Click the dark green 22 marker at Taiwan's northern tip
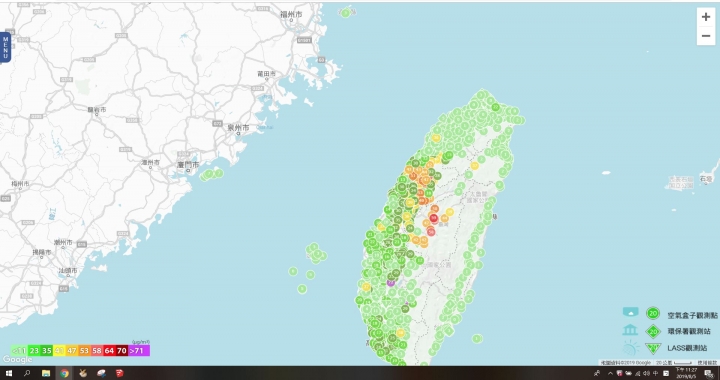This screenshot has height=380, width=720. [495, 107]
